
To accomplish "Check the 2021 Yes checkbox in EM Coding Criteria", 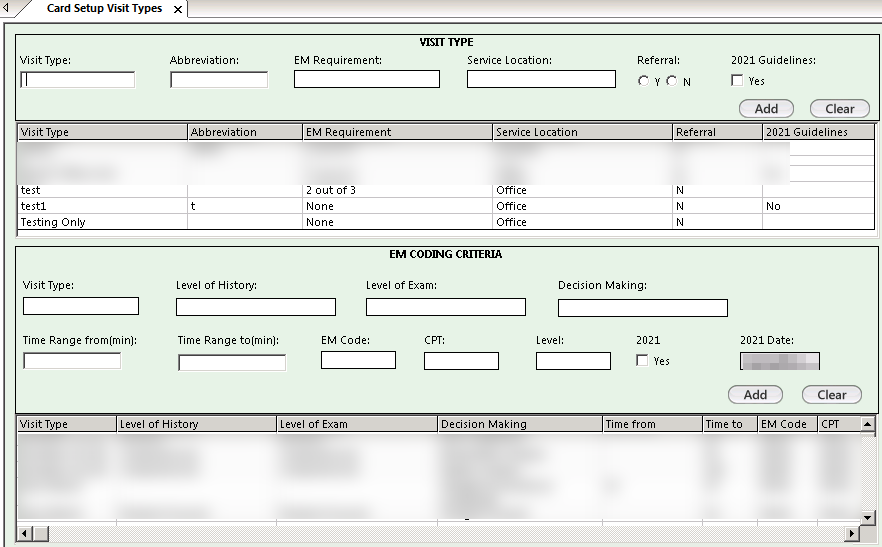I will (x=642, y=360).
